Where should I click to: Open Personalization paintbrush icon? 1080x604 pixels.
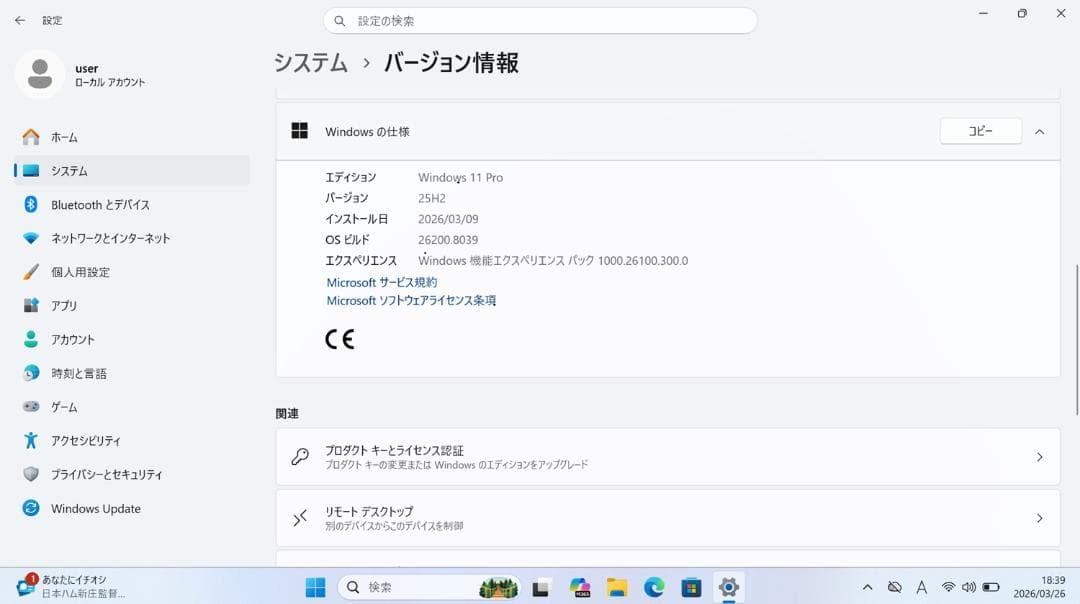(31, 272)
